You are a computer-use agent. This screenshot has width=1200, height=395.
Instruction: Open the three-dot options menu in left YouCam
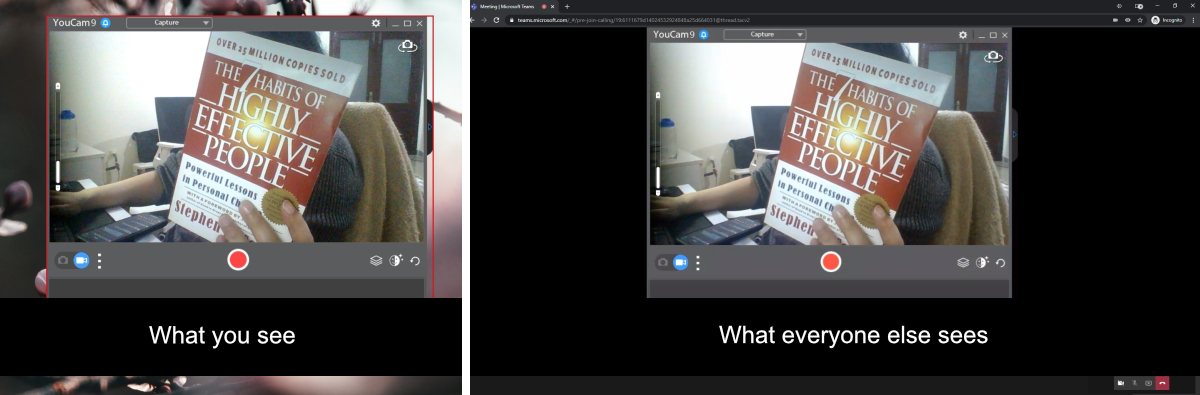coord(99,261)
